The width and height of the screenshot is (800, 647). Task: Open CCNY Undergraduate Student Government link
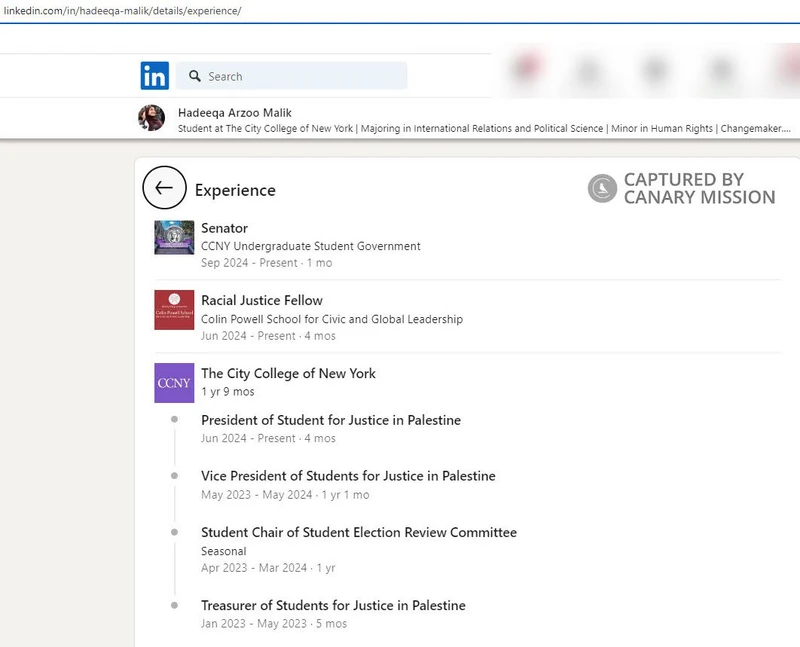(x=311, y=246)
